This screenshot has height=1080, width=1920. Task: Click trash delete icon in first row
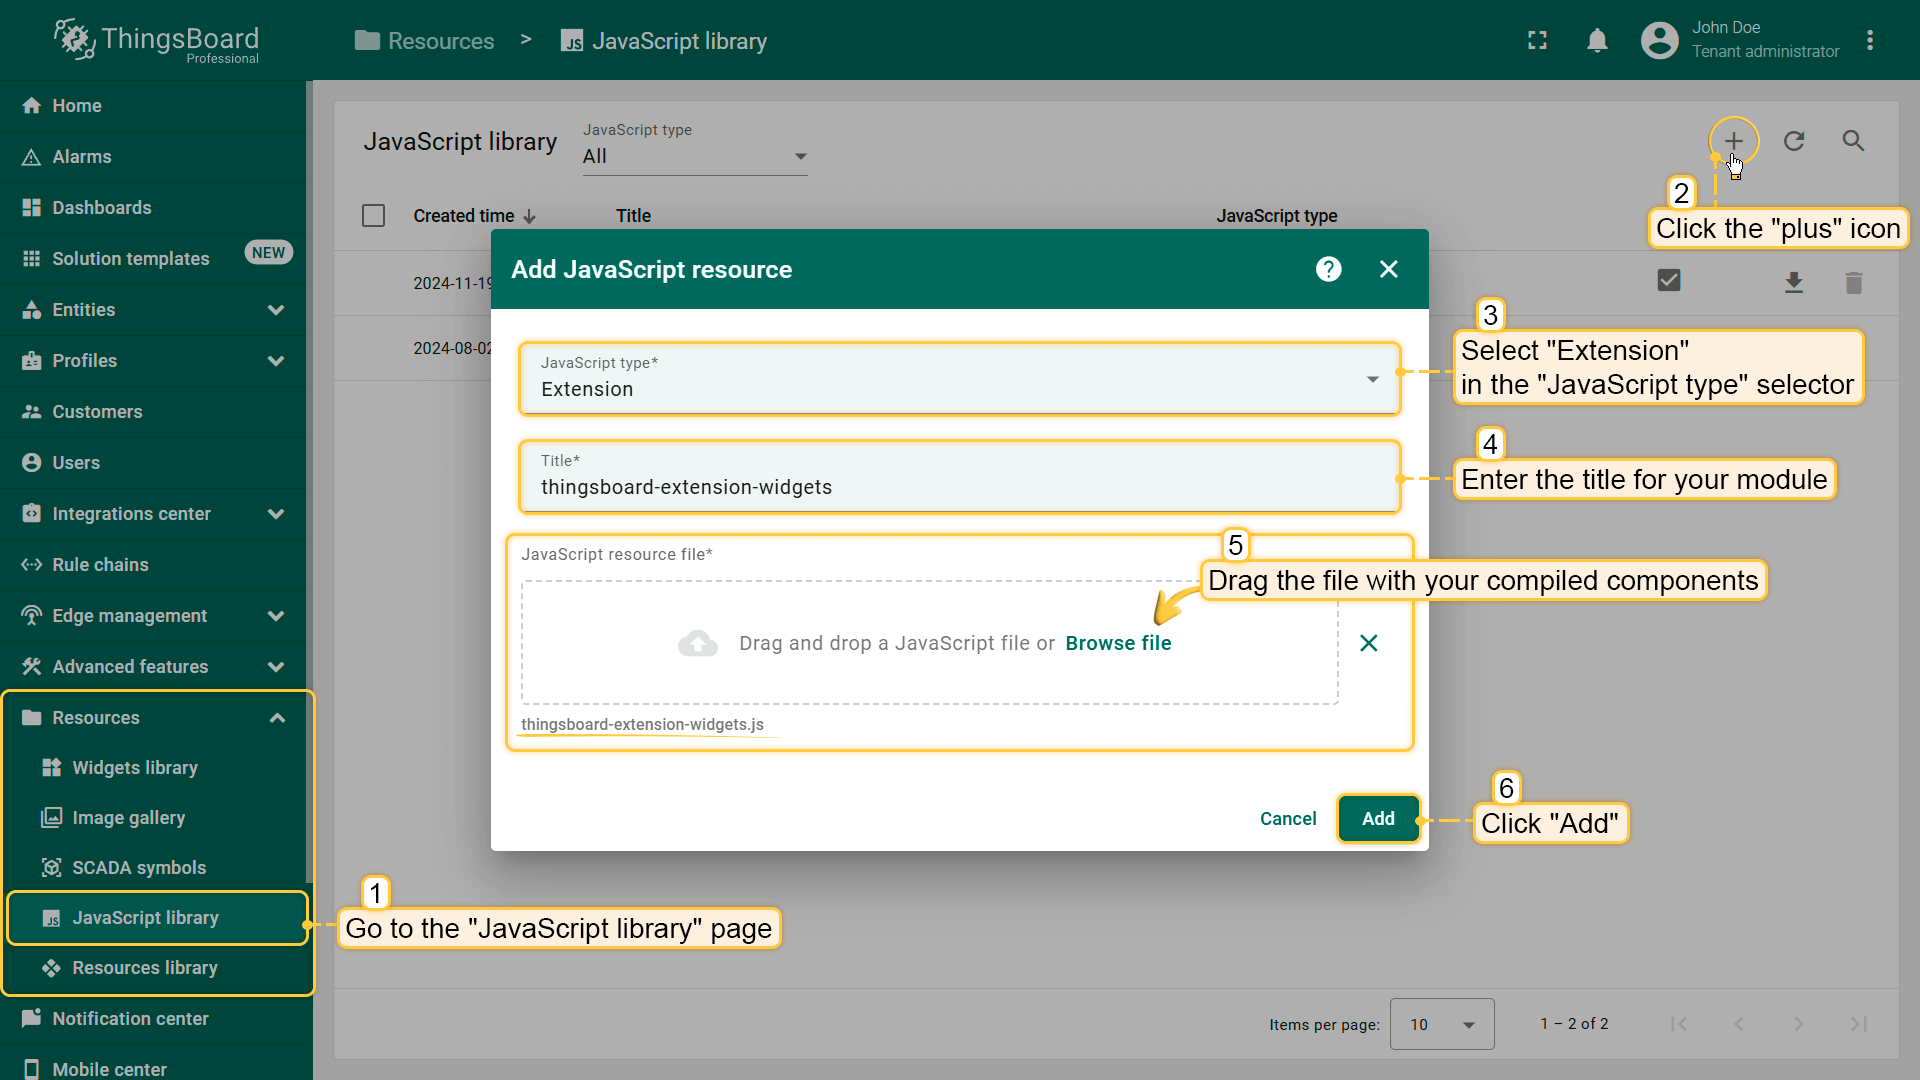point(1853,283)
